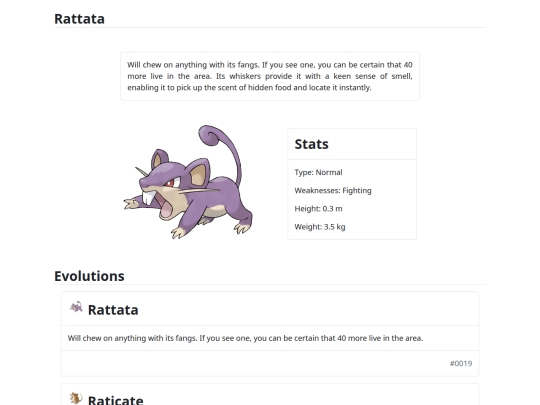Click the small Rattata sprite icon
Viewport: 540px width, 405px height.
click(76, 307)
